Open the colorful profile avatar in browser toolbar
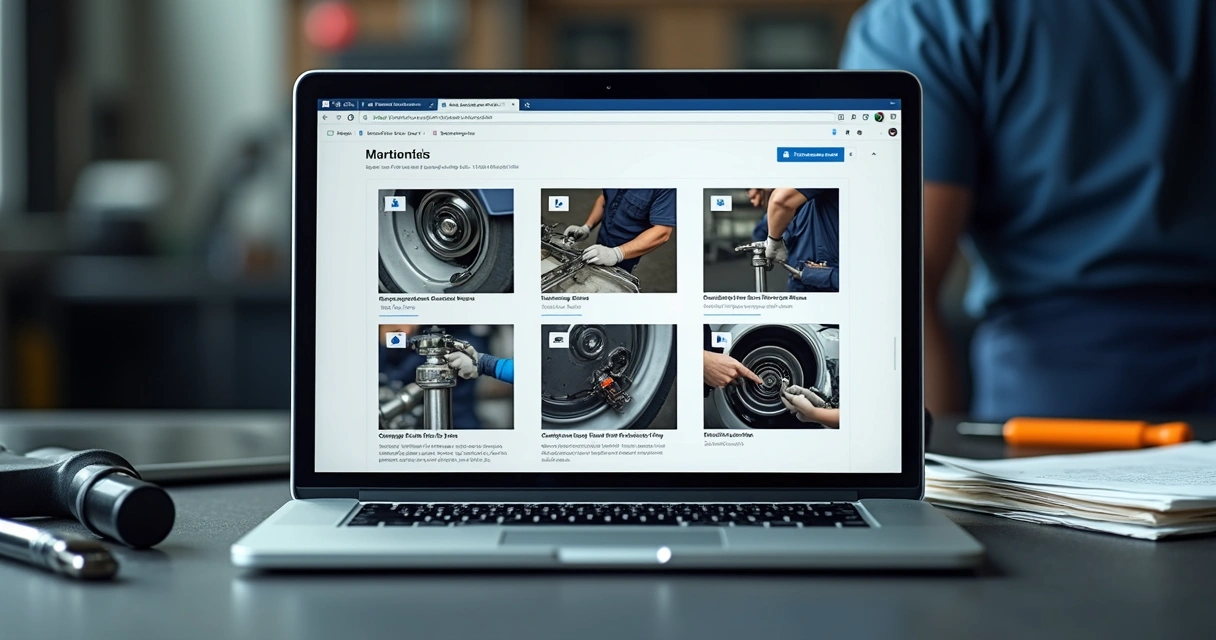This screenshot has width=1216, height=640. pos(879,117)
